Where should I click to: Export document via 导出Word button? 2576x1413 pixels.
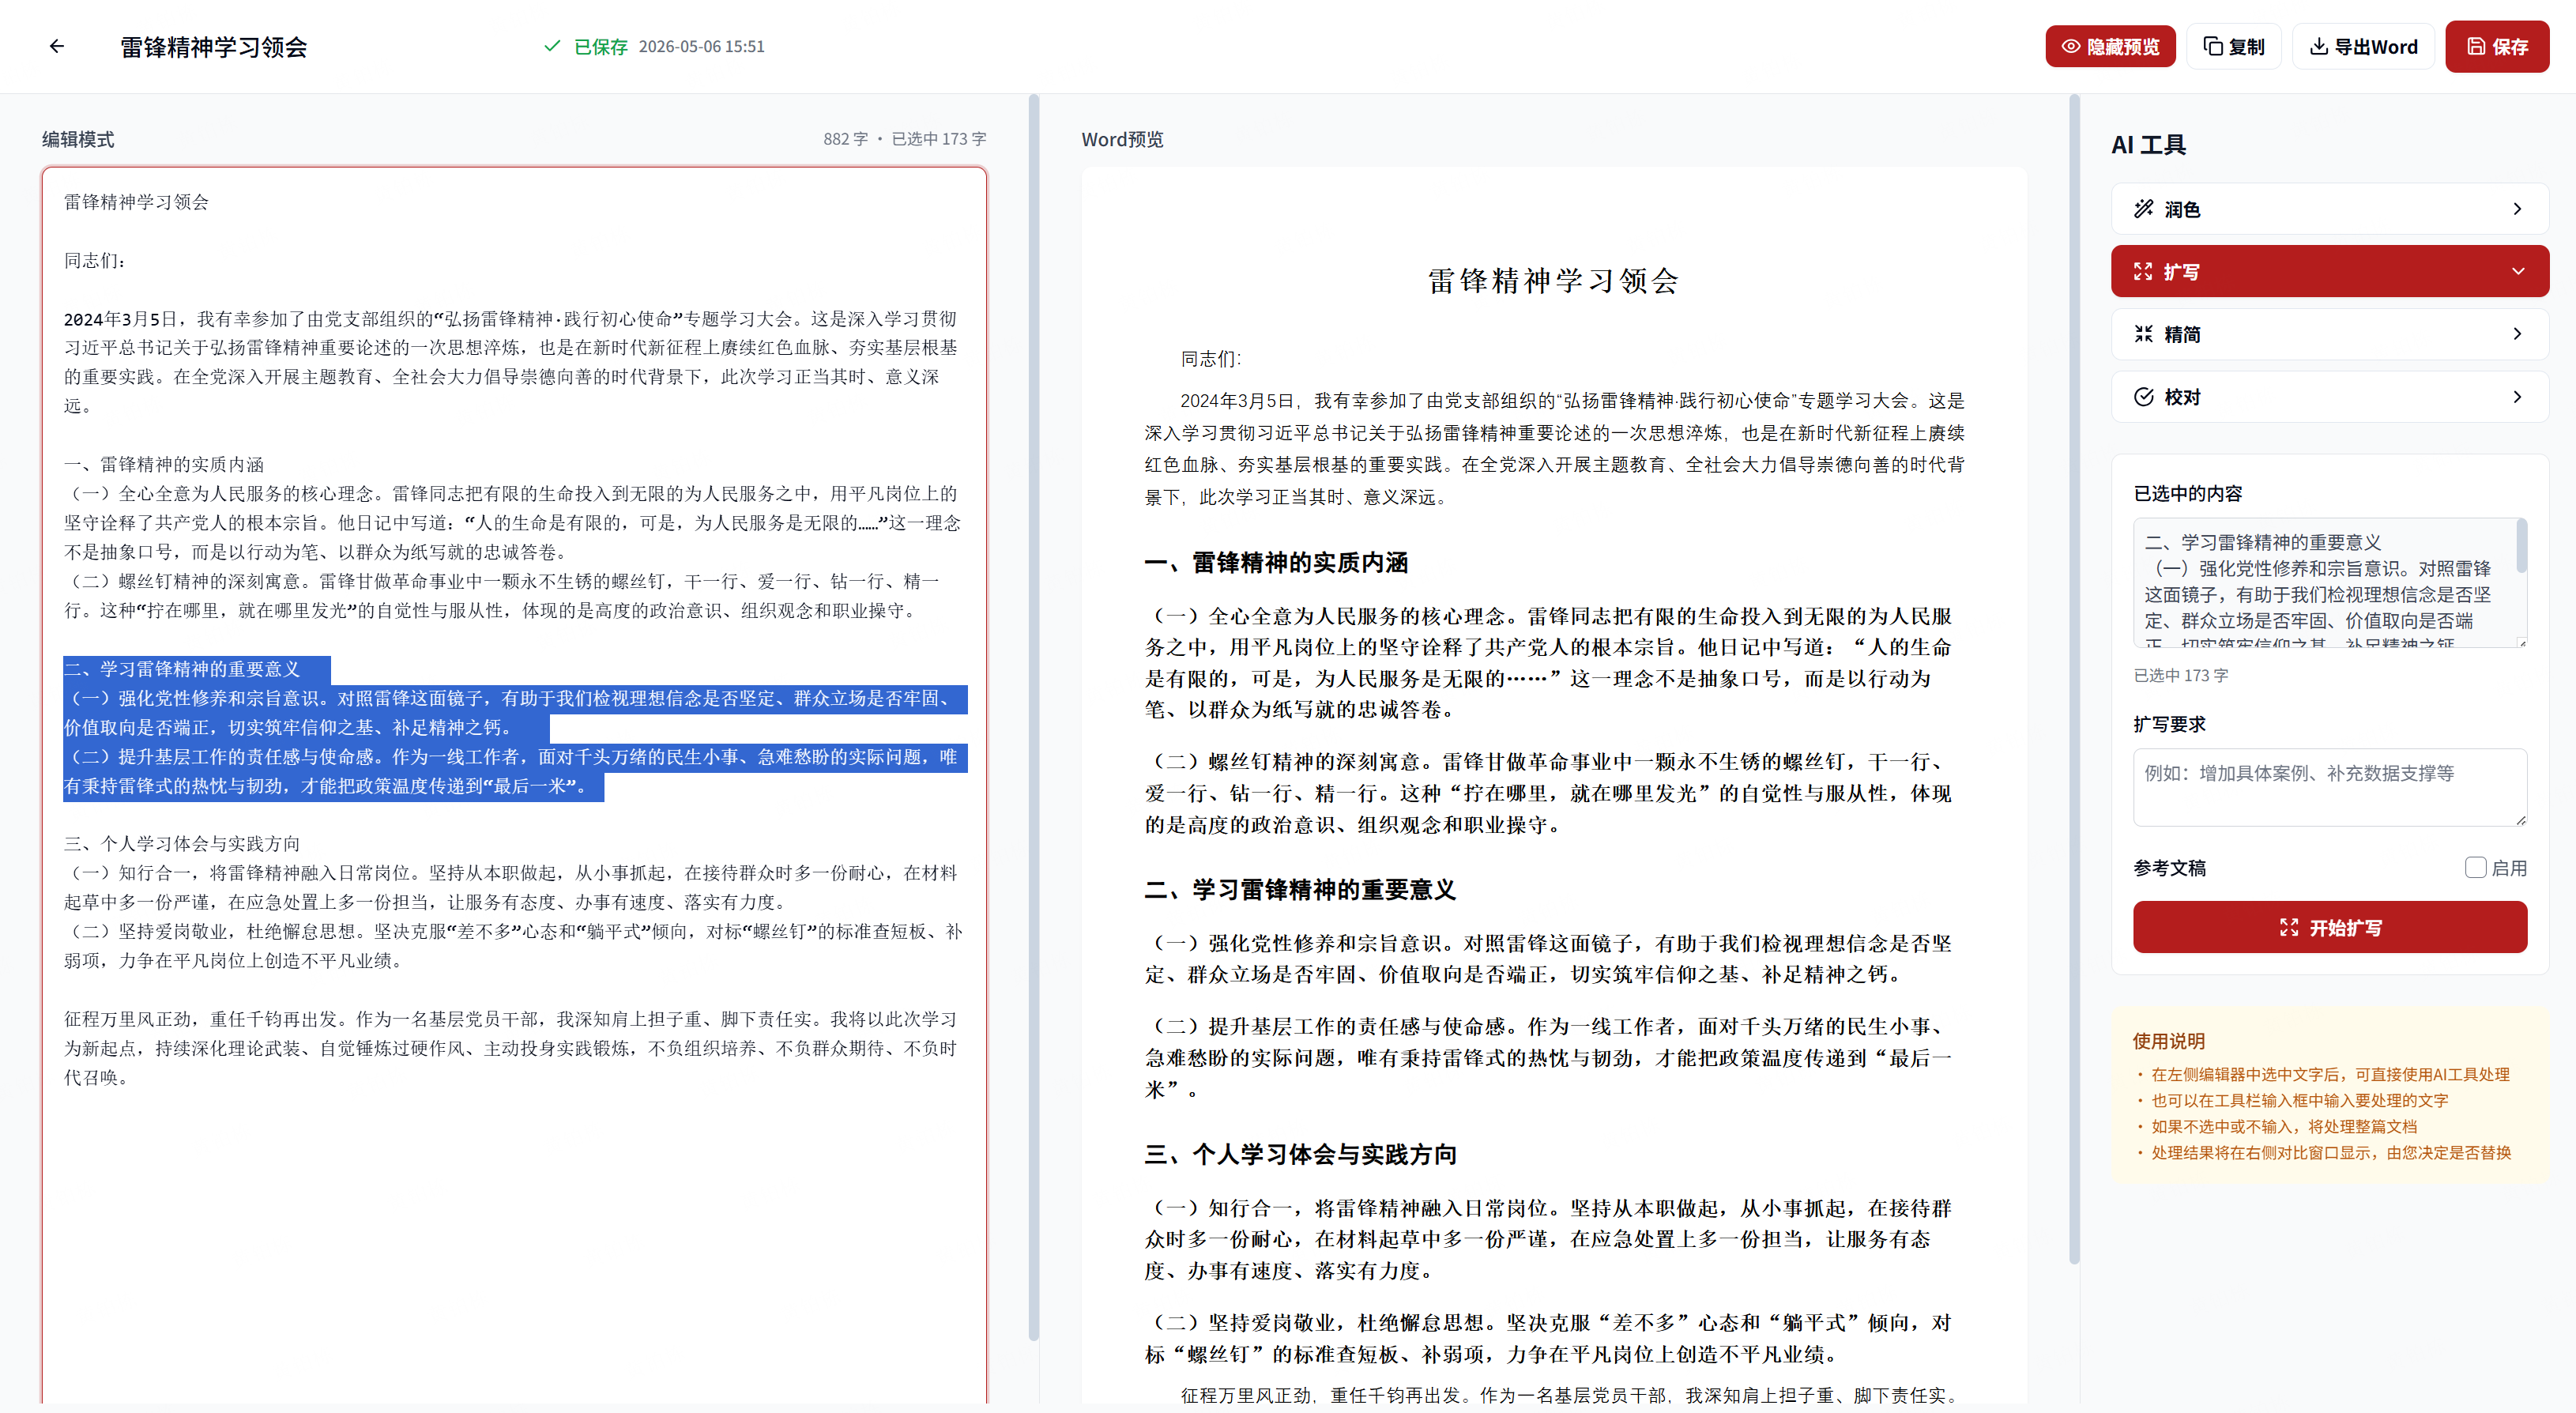pos(2363,47)
